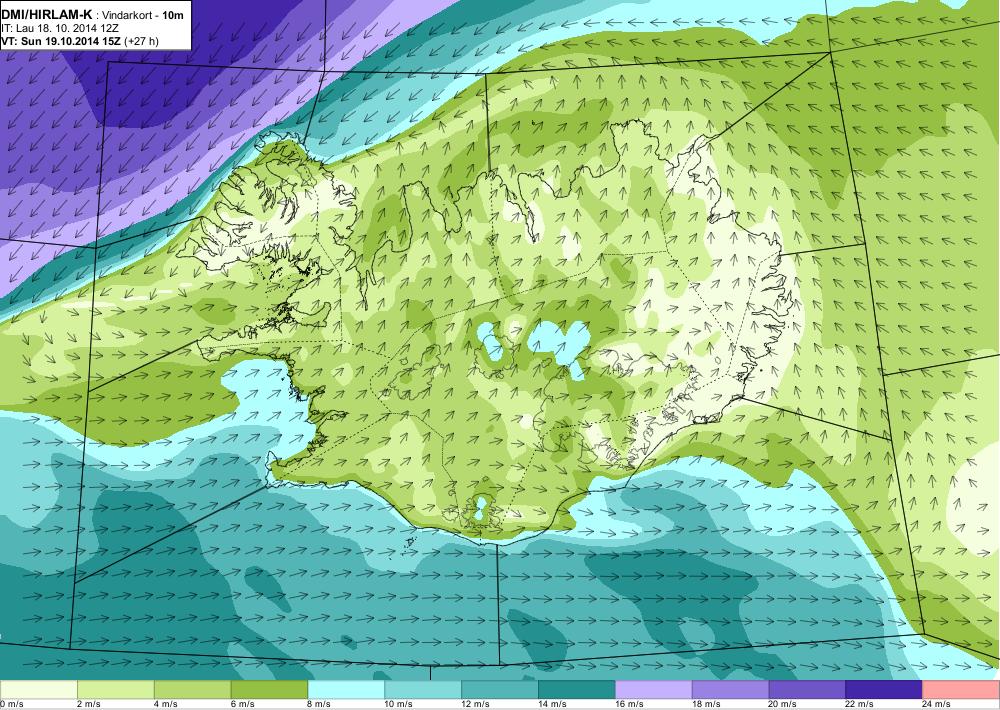Select the light teal 10 m/s legend swatch
The image size is (1000, 710).
pos(423,690)
